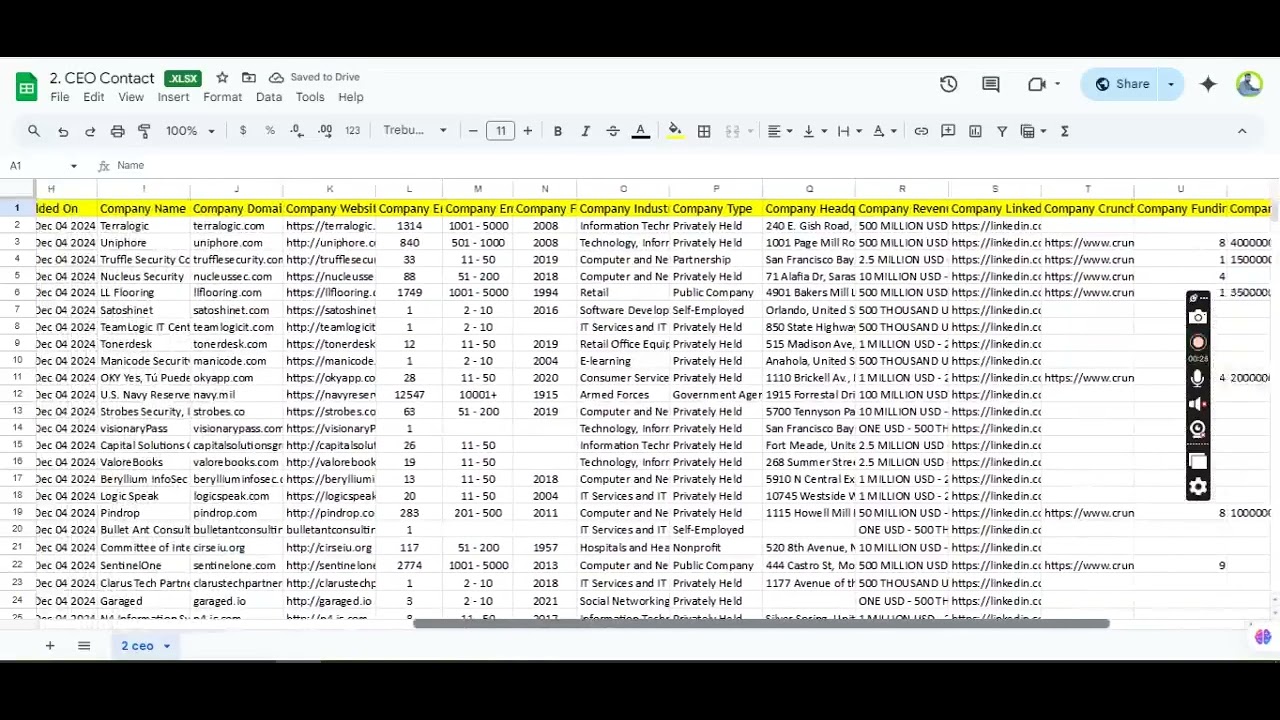Open text wrapping dropdown
This screenshot has height=720, width=1280.
pyautogui.click(x=849, y=131)
